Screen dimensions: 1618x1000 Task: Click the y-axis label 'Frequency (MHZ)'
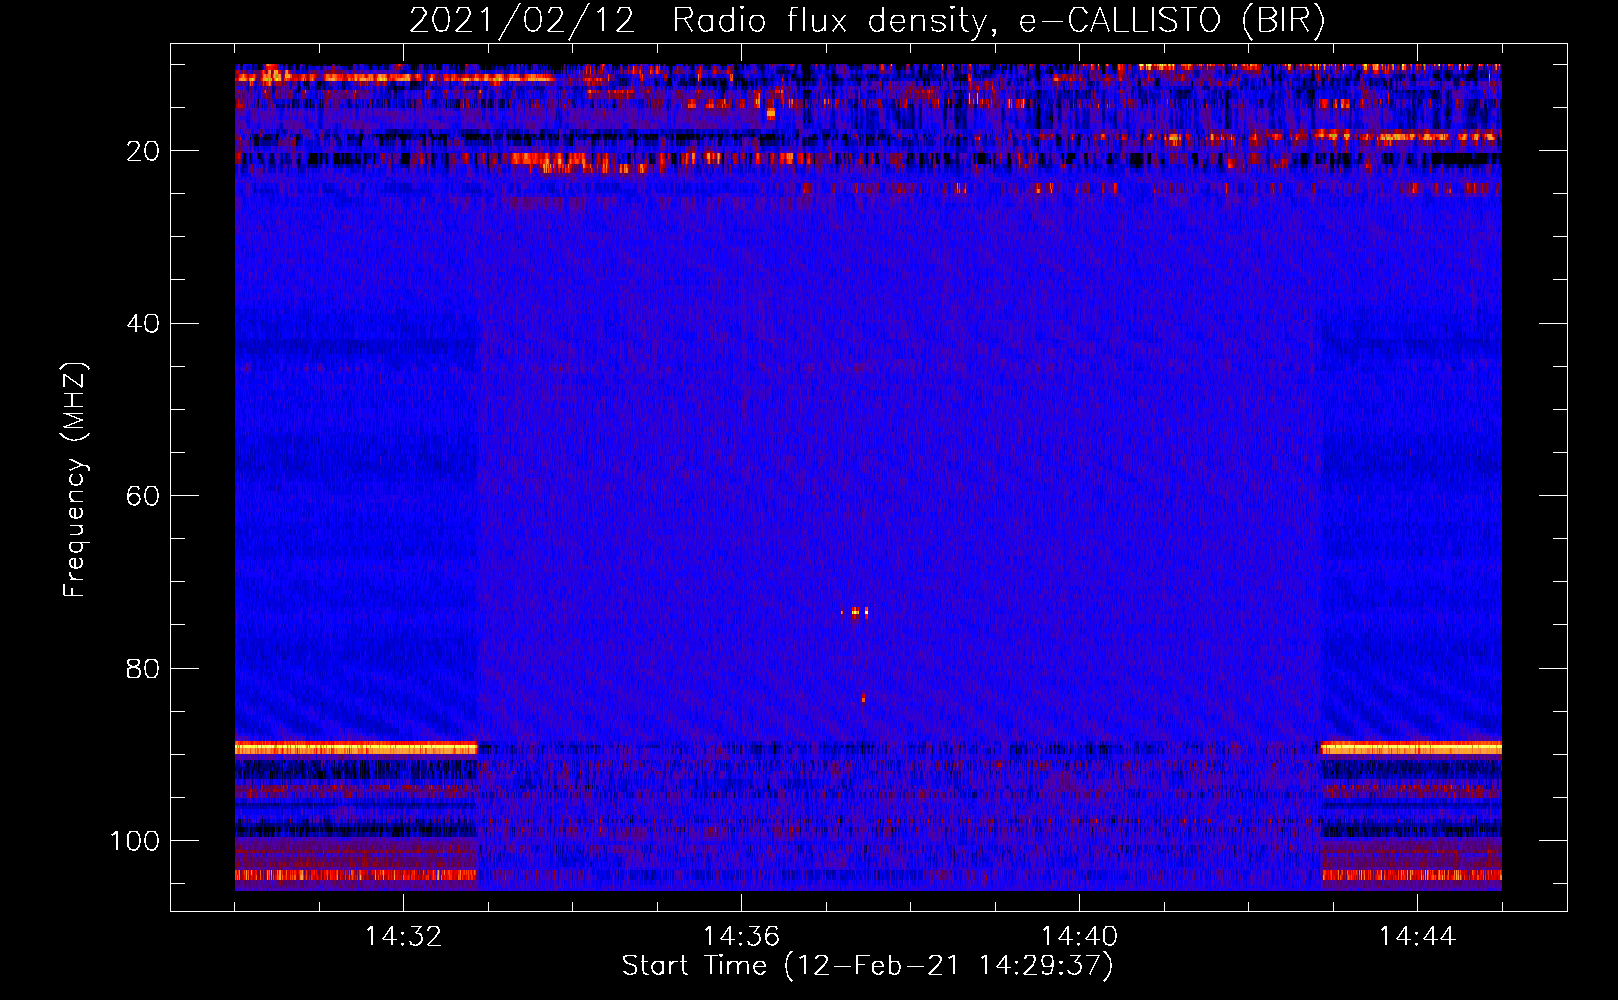pyautogui.click(x=75, y=480)
